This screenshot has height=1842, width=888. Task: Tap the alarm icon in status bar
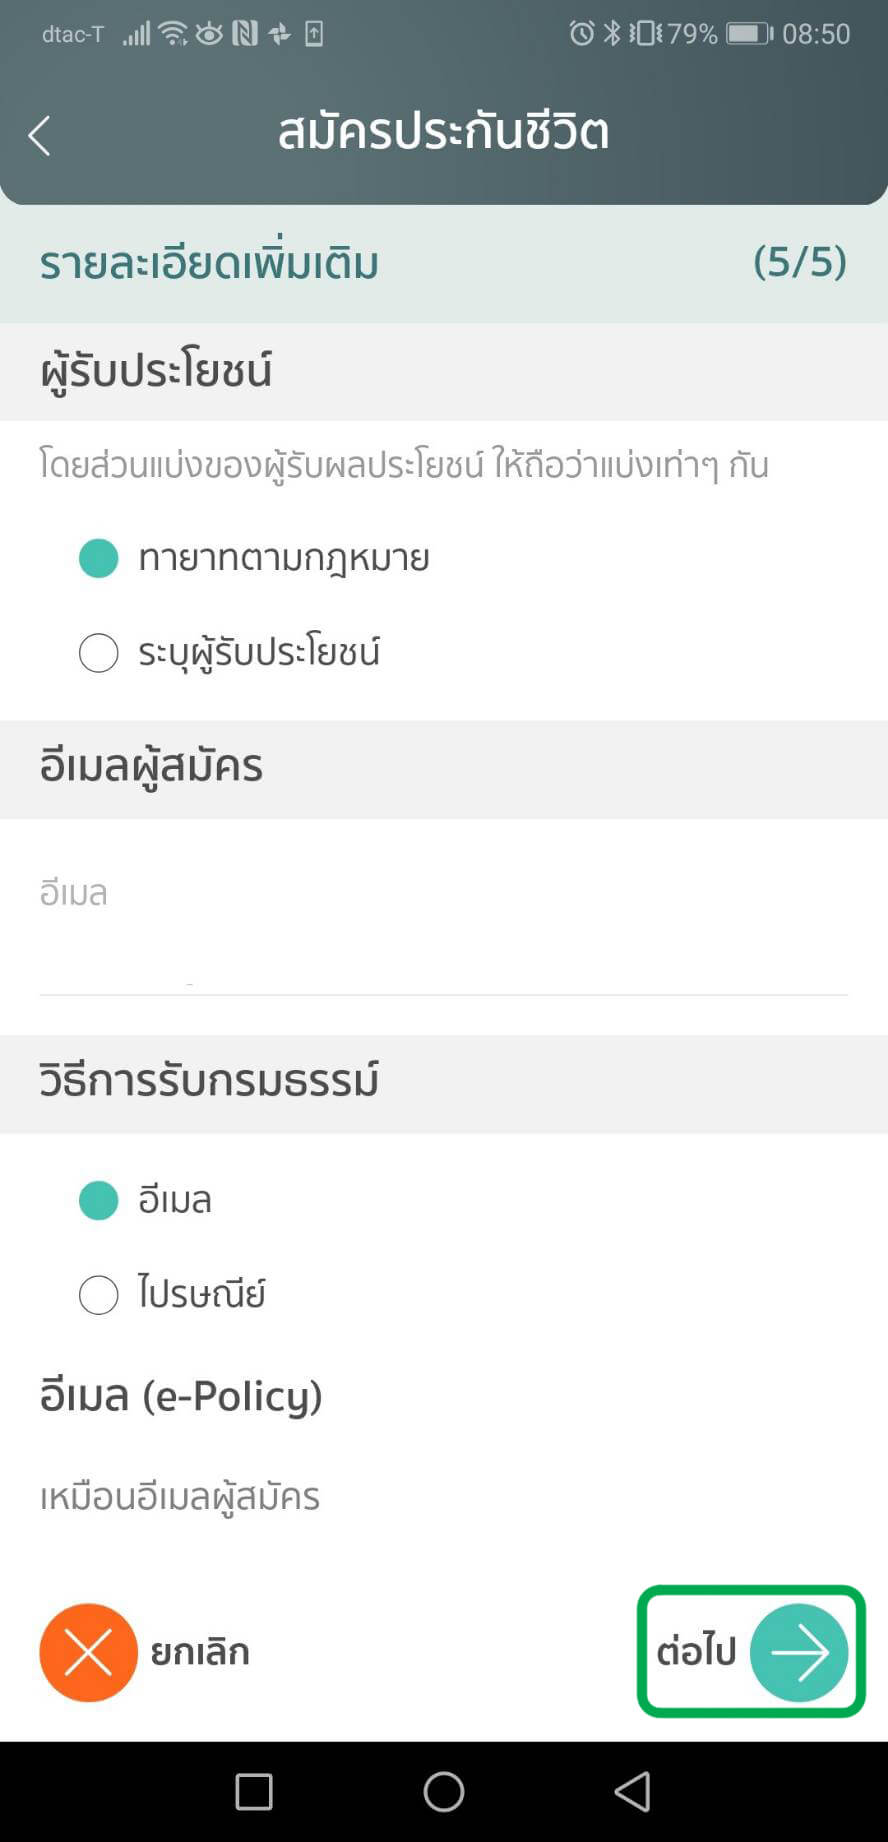point(581,34)
